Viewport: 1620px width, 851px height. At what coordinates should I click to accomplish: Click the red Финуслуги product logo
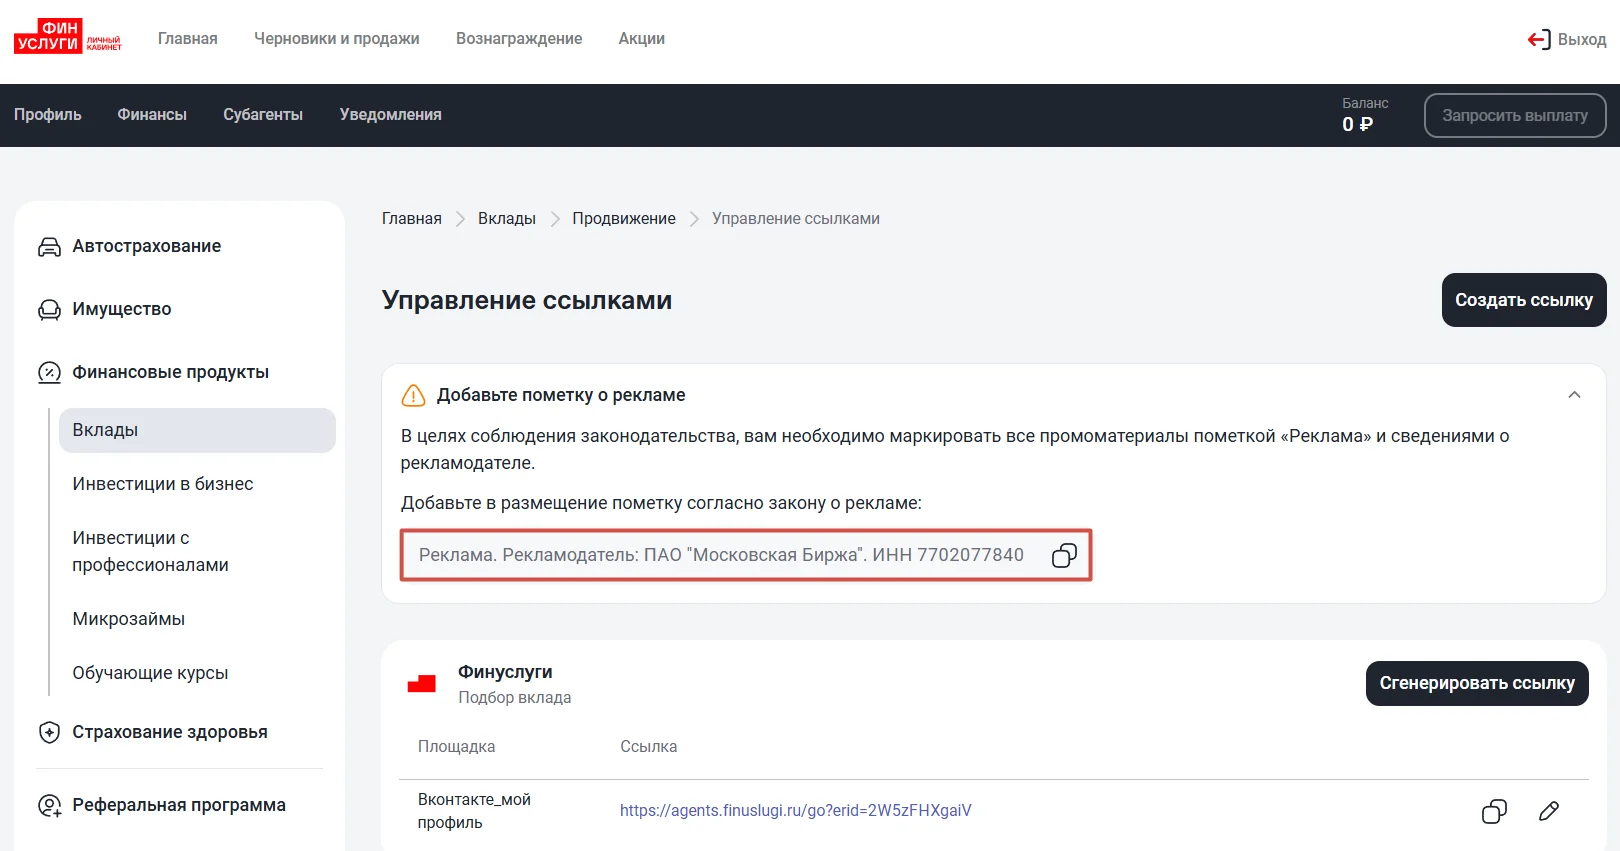tap(422, 684)
